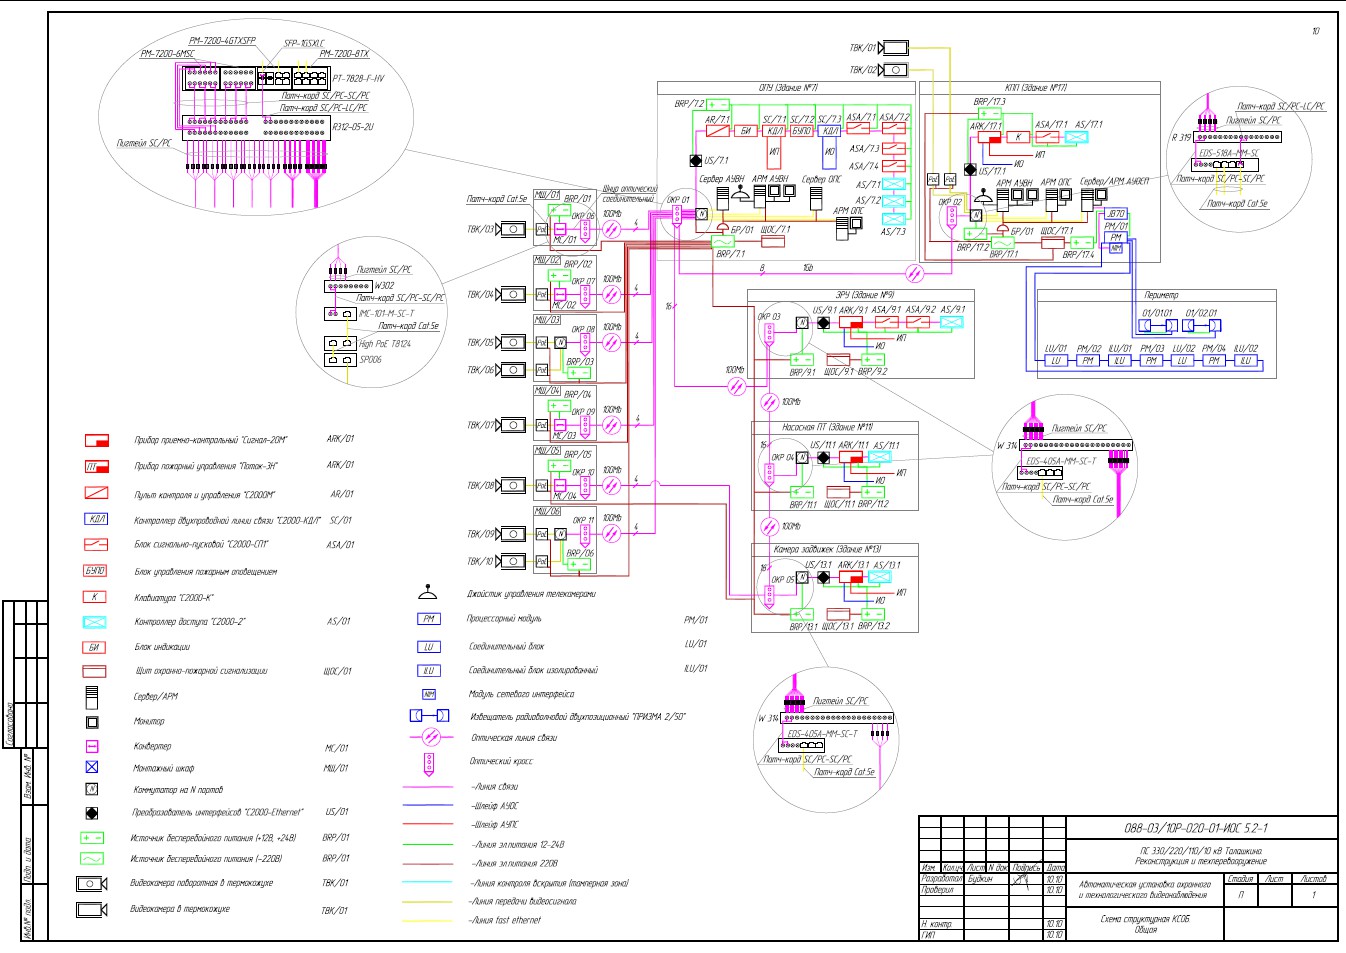Click the PRIZMA 2/50 detector legend symbol

429,716
